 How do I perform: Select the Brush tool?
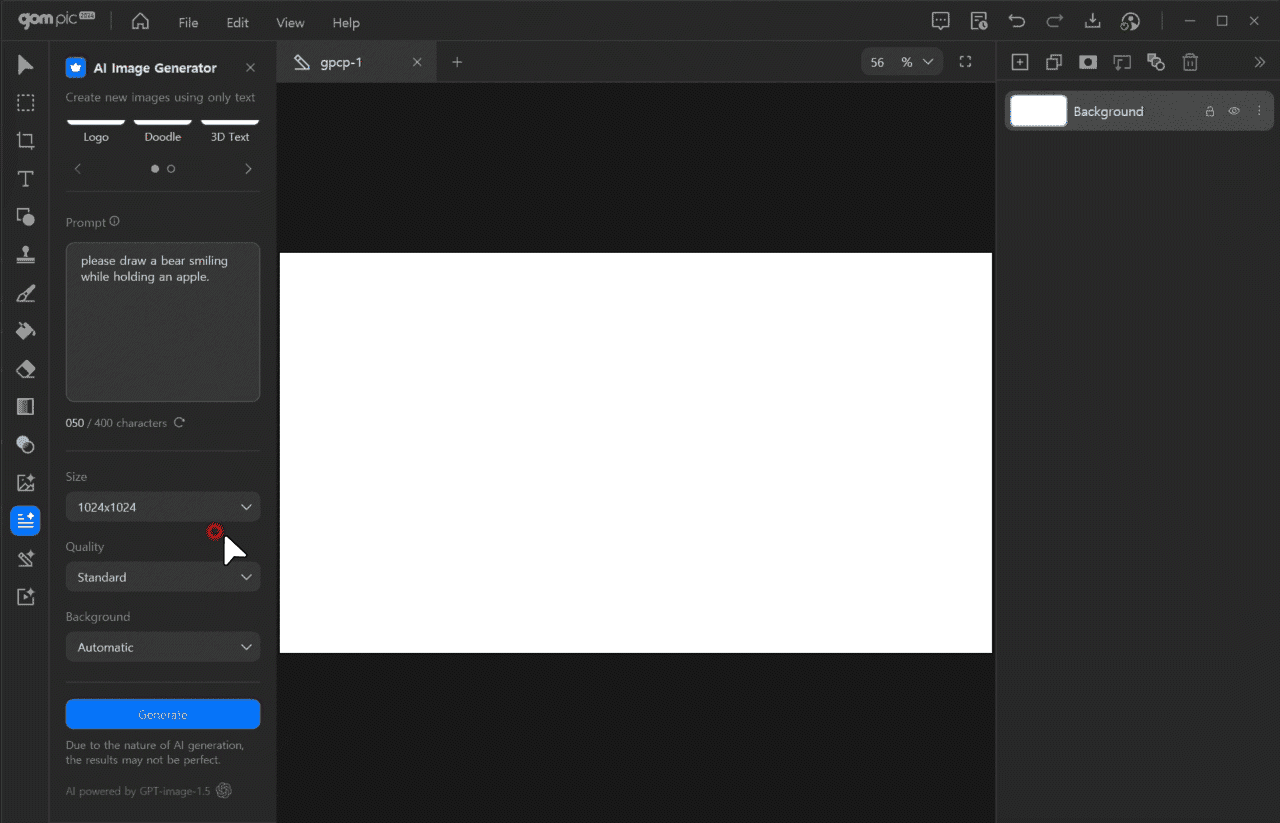pyautogui.click(x=25, y=293)
